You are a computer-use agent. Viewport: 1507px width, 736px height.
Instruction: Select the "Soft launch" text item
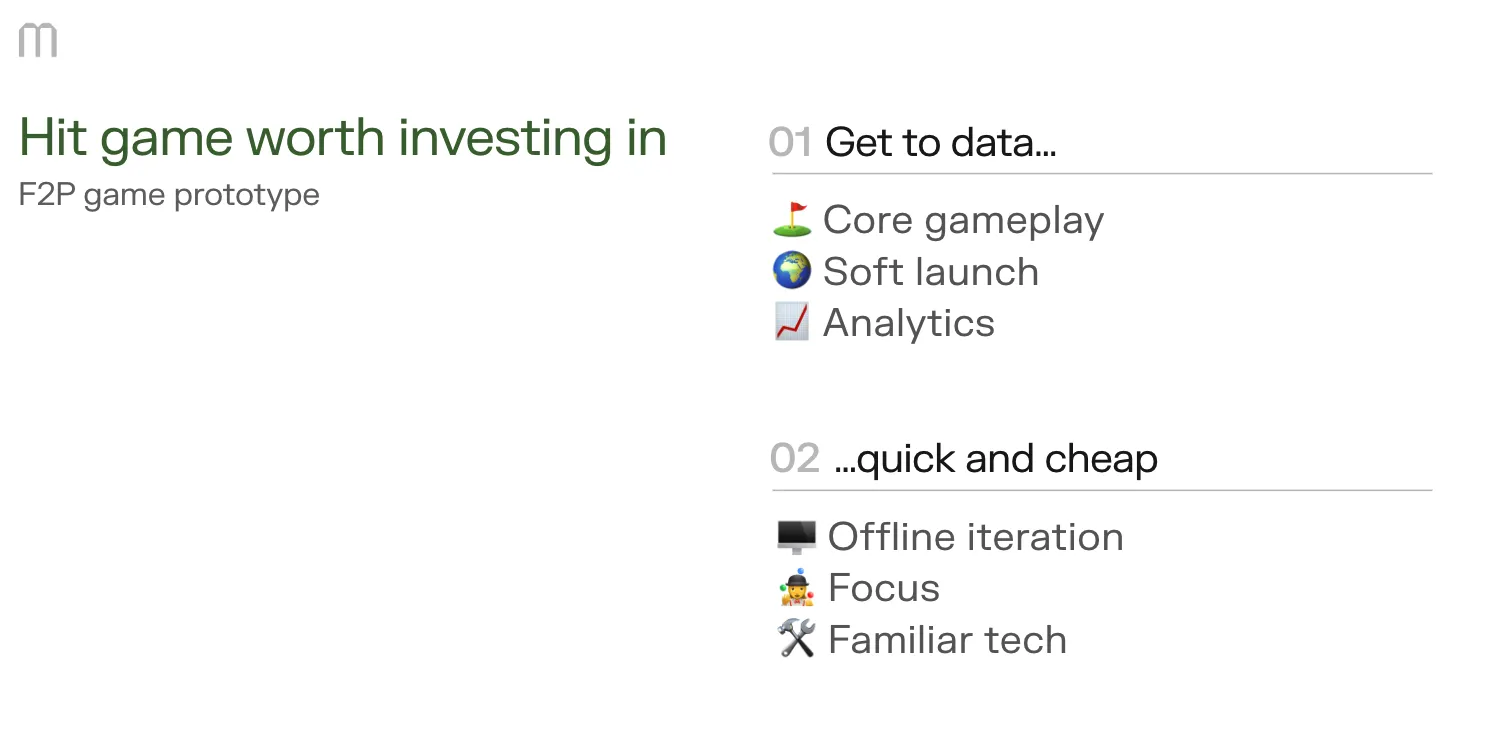point(930,272)
